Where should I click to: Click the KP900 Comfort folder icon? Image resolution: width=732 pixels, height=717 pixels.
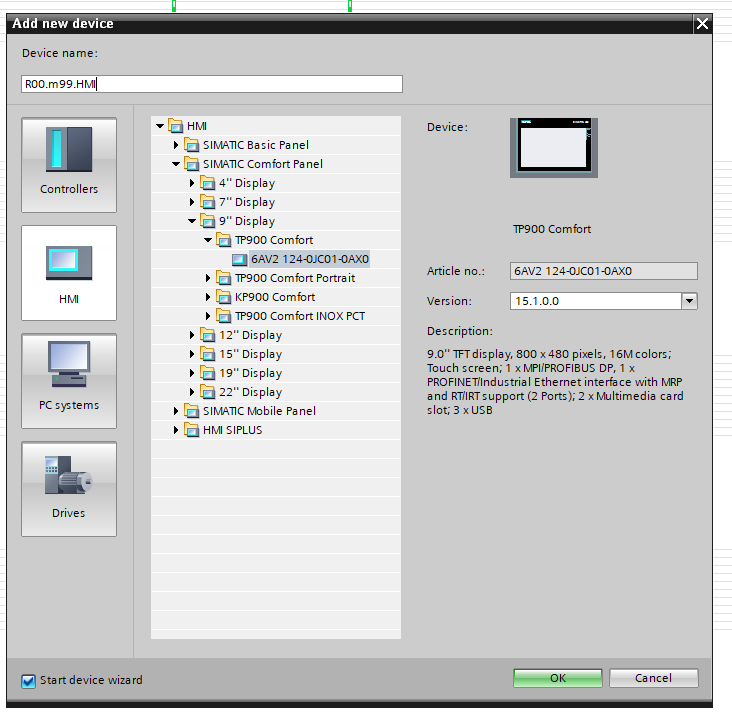224,297
